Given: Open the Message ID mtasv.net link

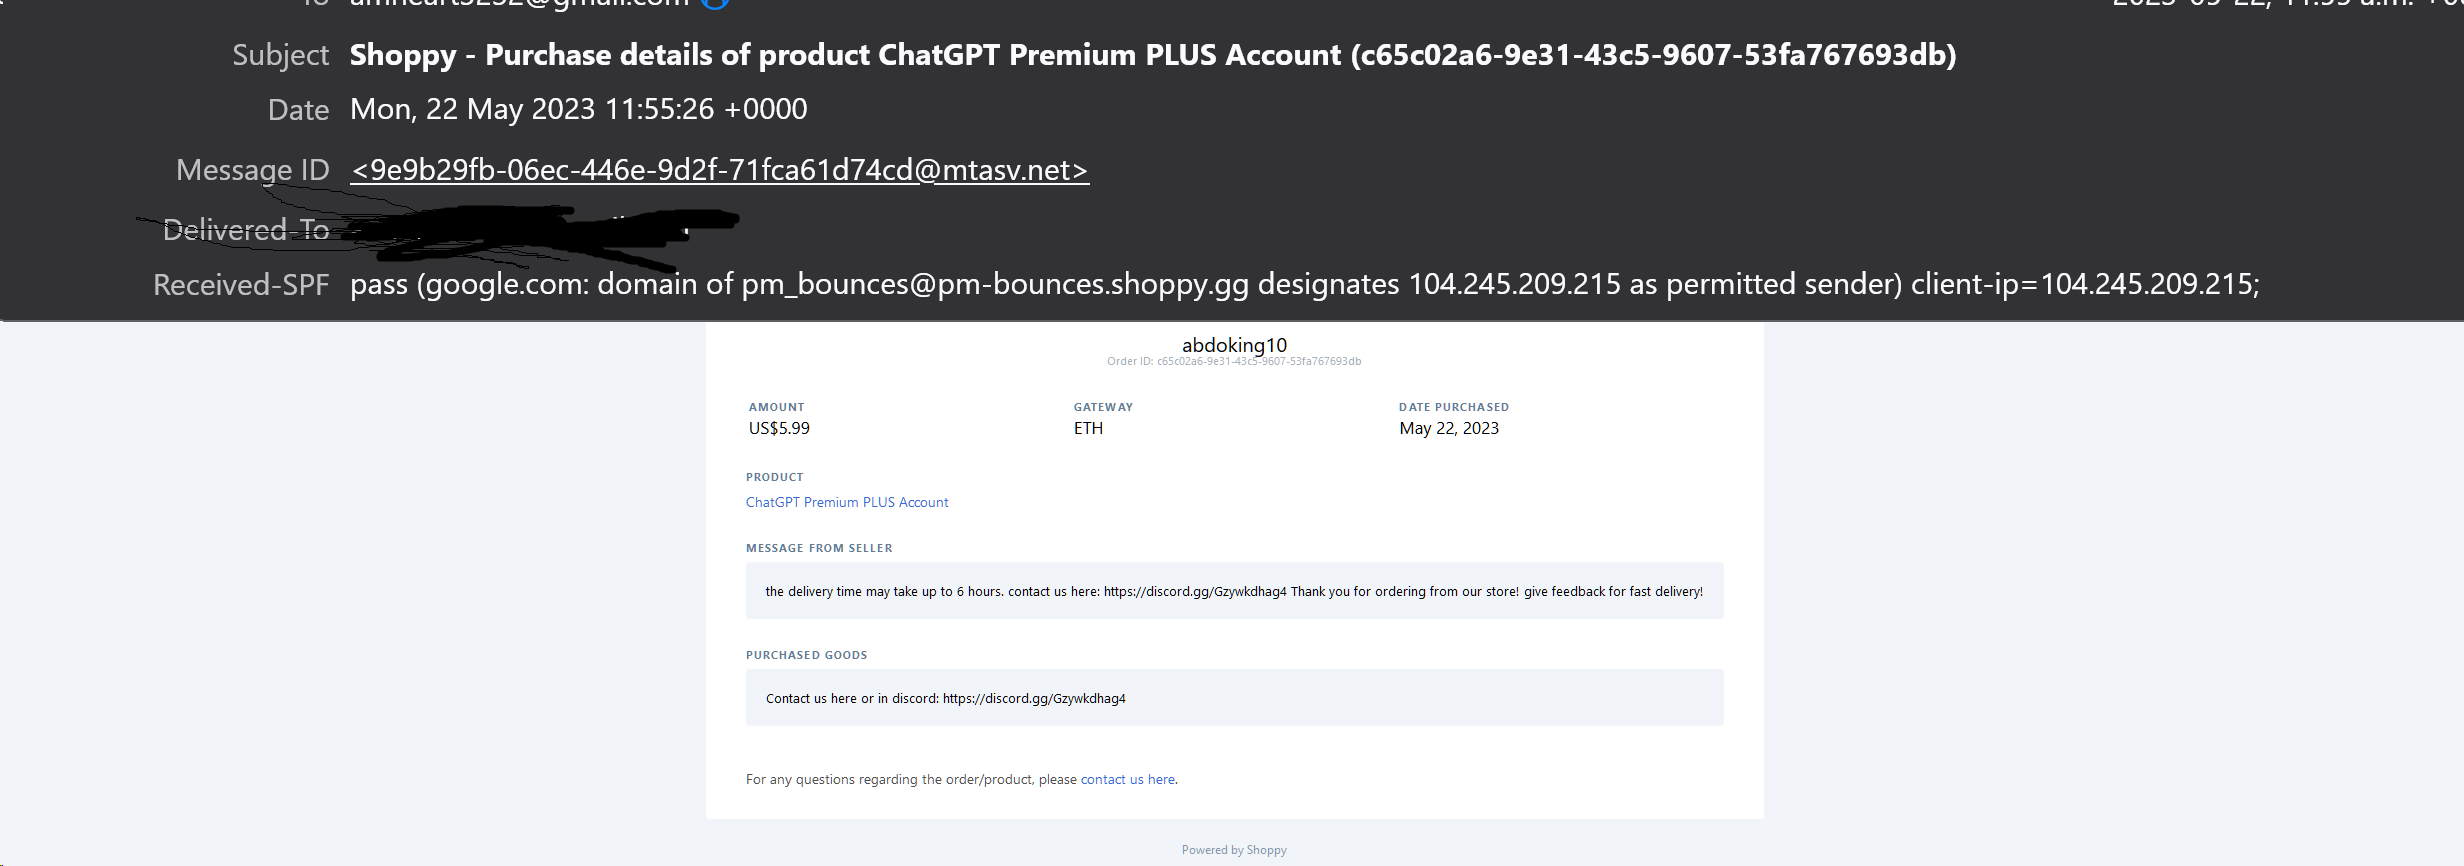Looking at the screenshot, I should 719,170.
